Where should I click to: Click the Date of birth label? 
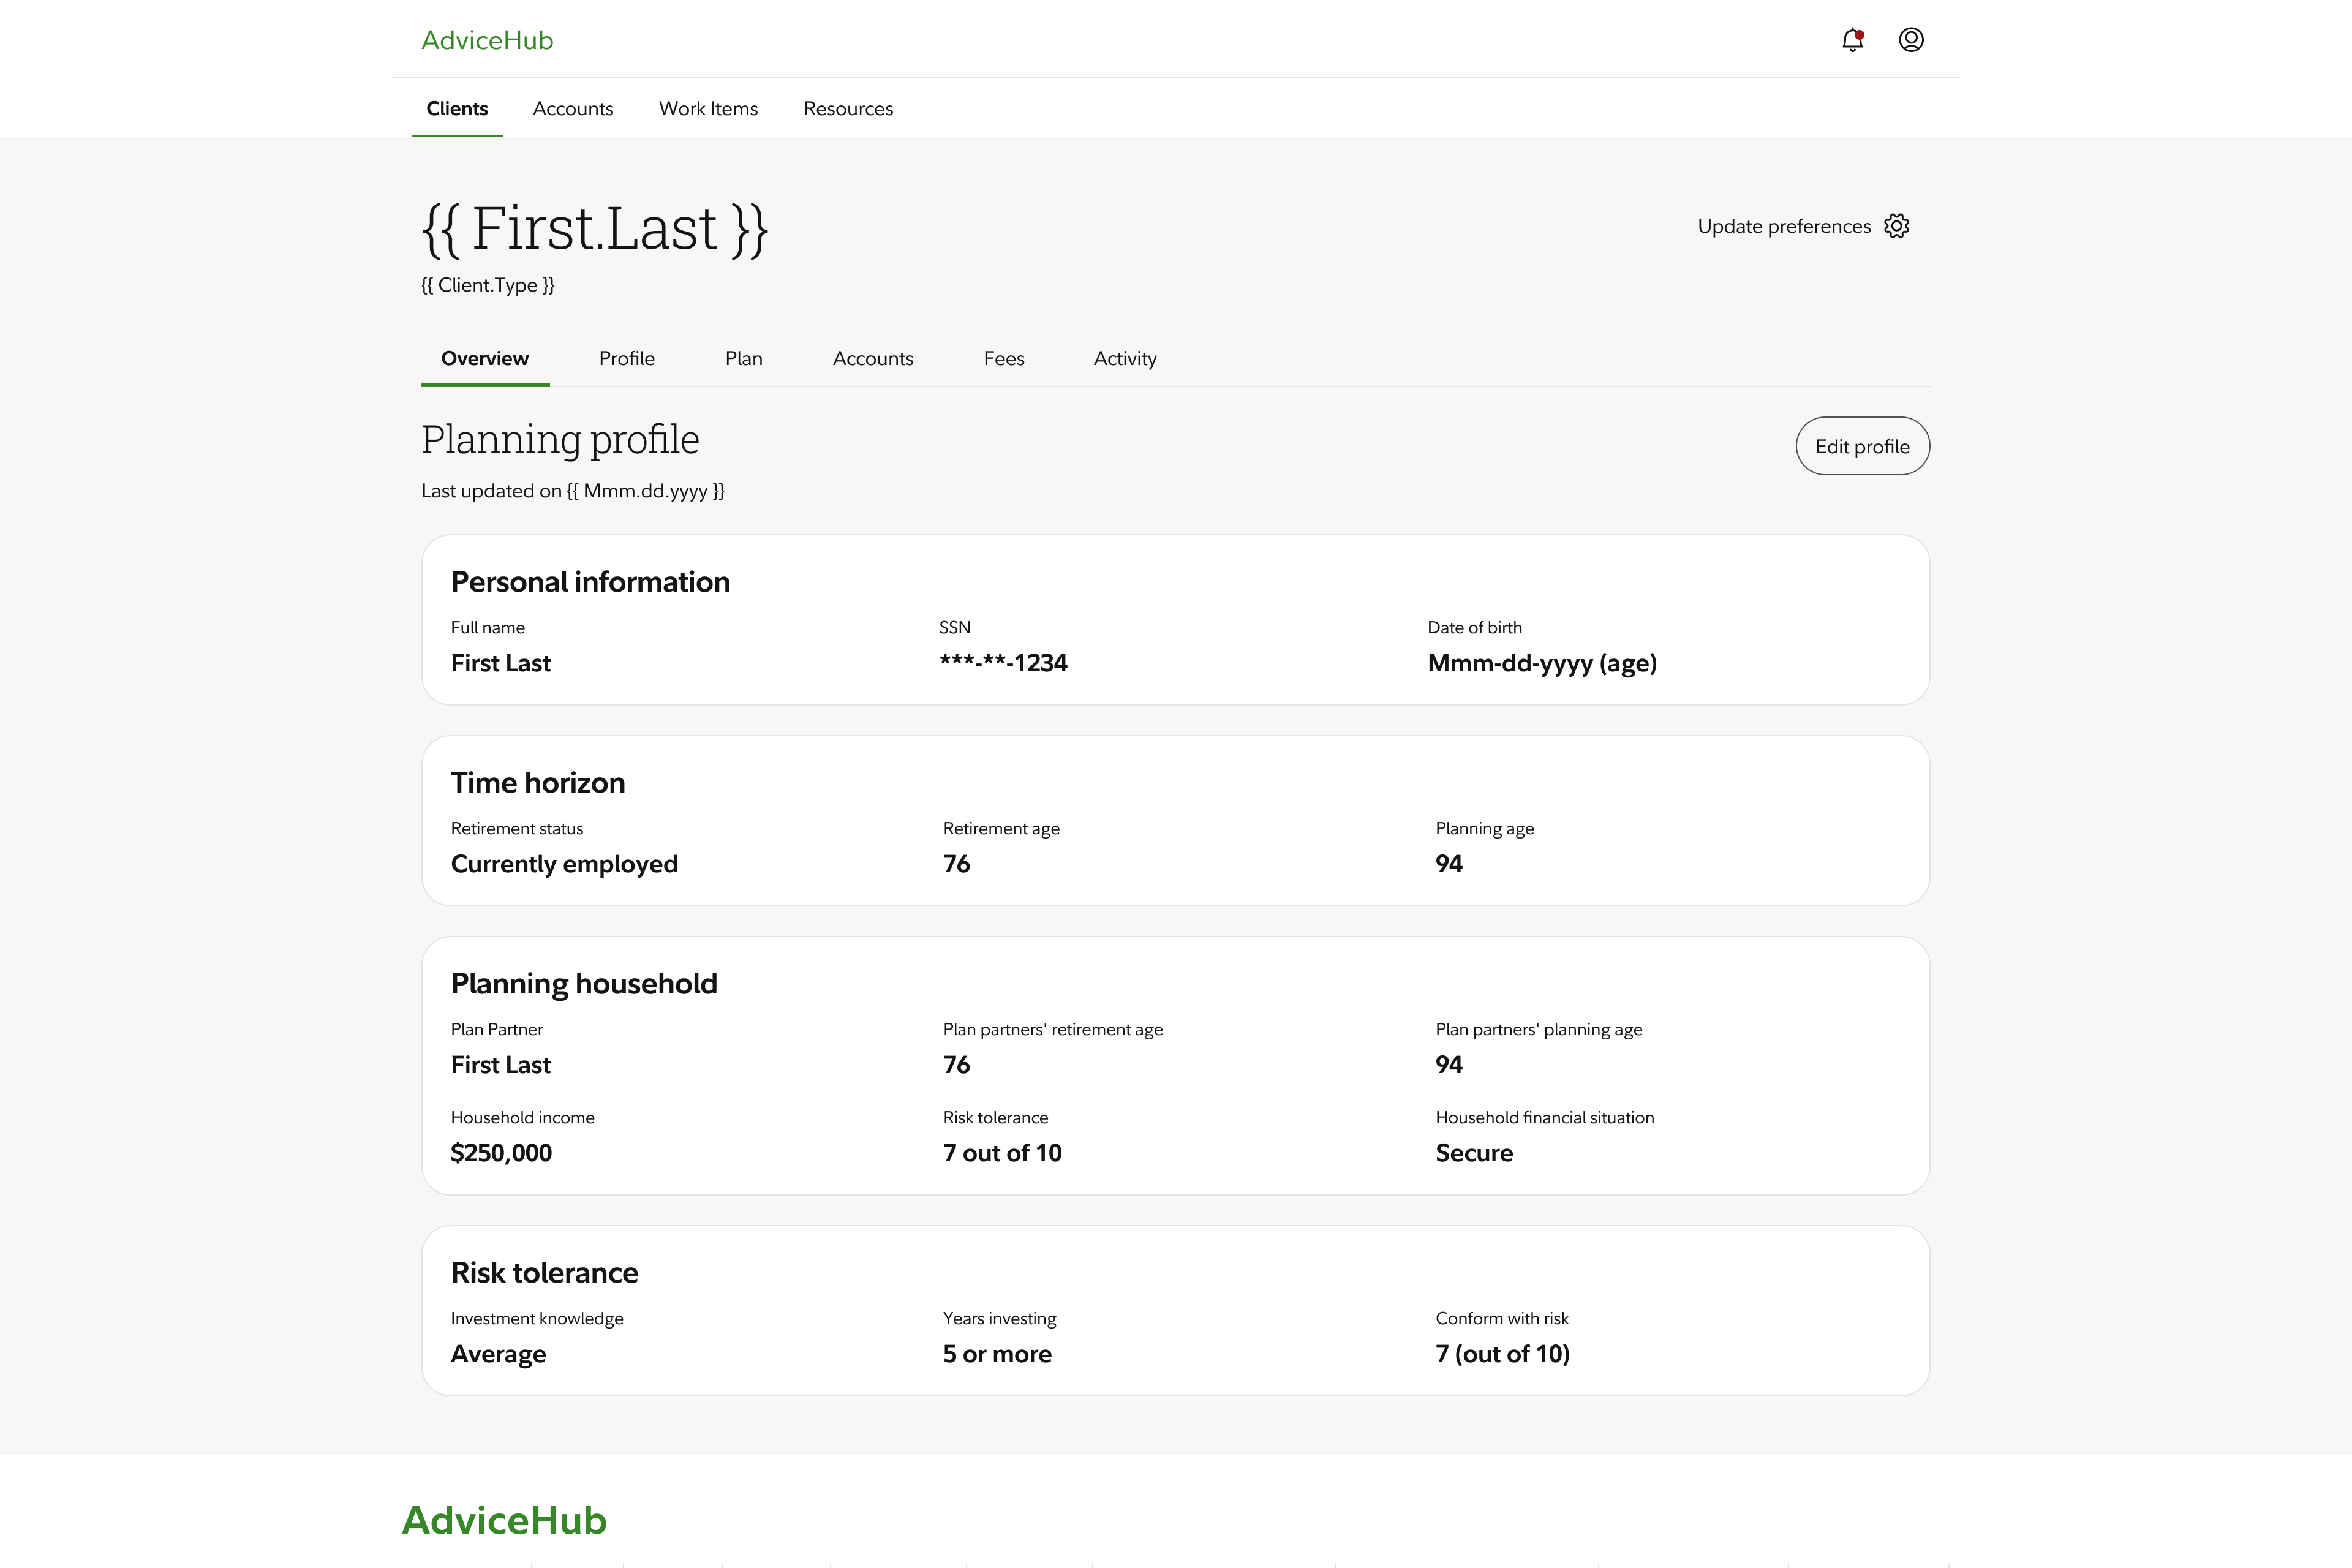pos(1474,628)
